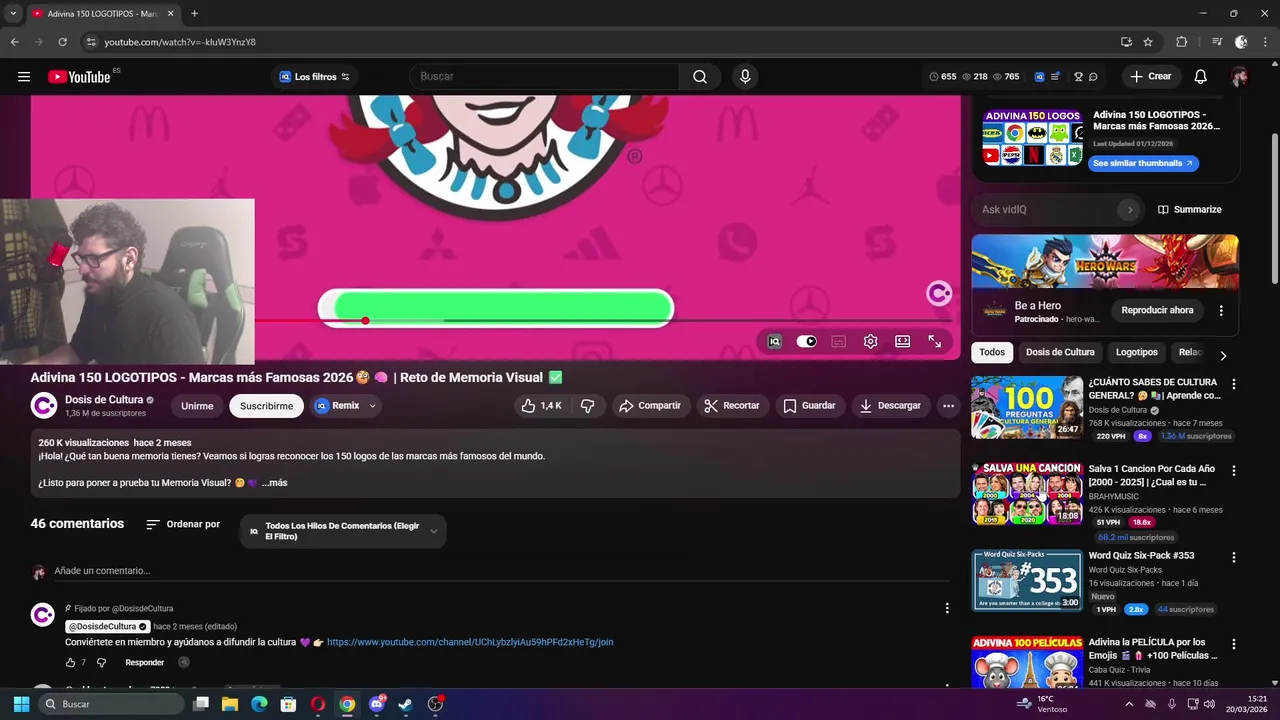This screenshot has height=720, width=1280.
Task: Open OBS Studio from the taskbar
Action: point(435,704)
